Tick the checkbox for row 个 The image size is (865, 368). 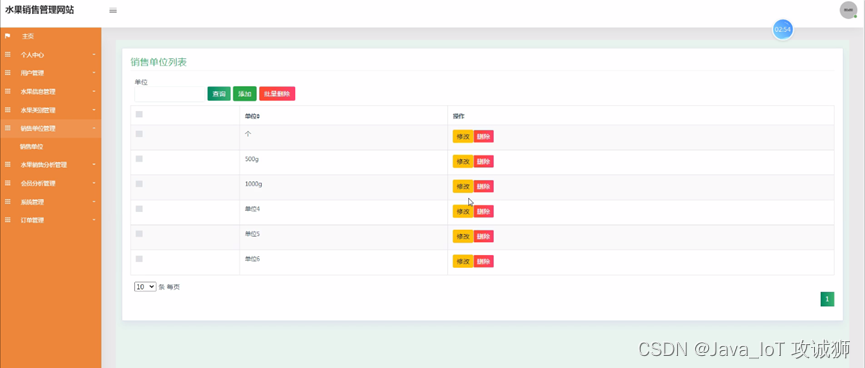click(139, 134)
